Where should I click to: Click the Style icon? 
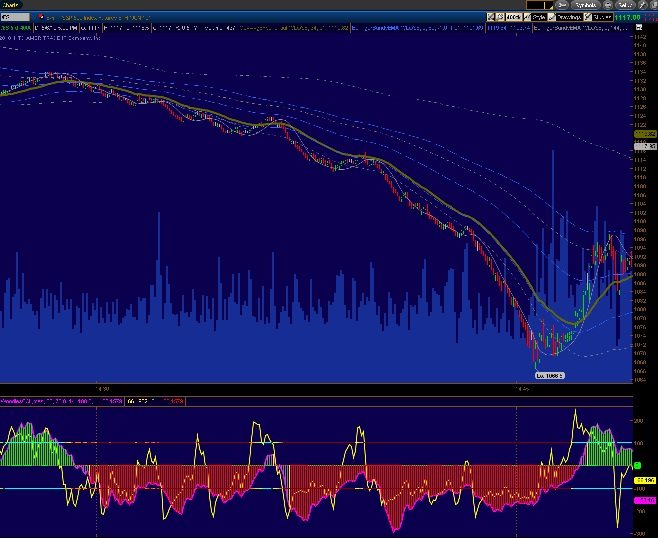tap(527, 17)
